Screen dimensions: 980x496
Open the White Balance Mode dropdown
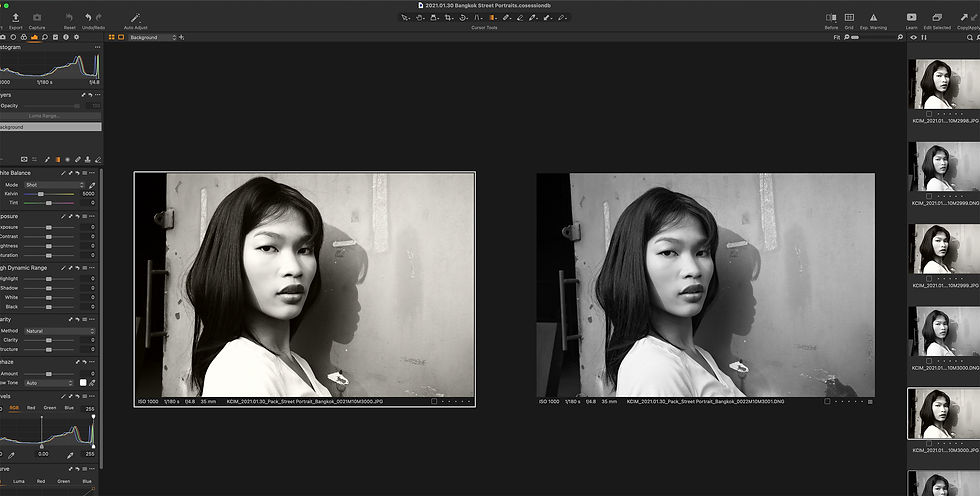pyautogui.click(x=54, y=185)
